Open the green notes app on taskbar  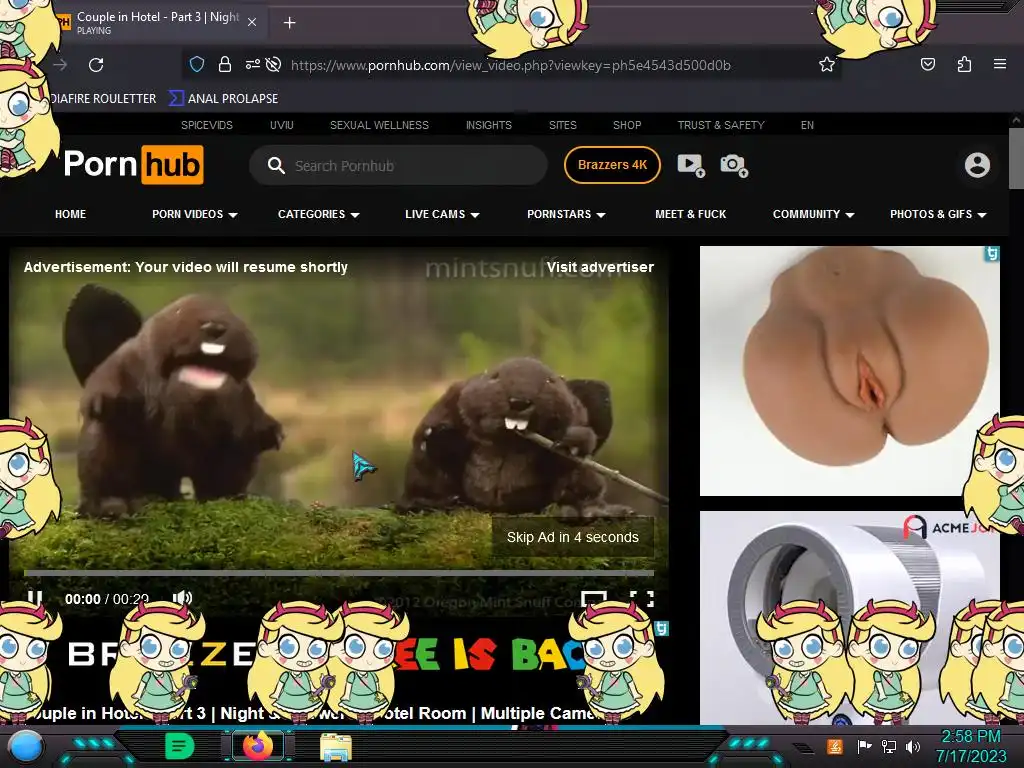[x=180, y=746]
